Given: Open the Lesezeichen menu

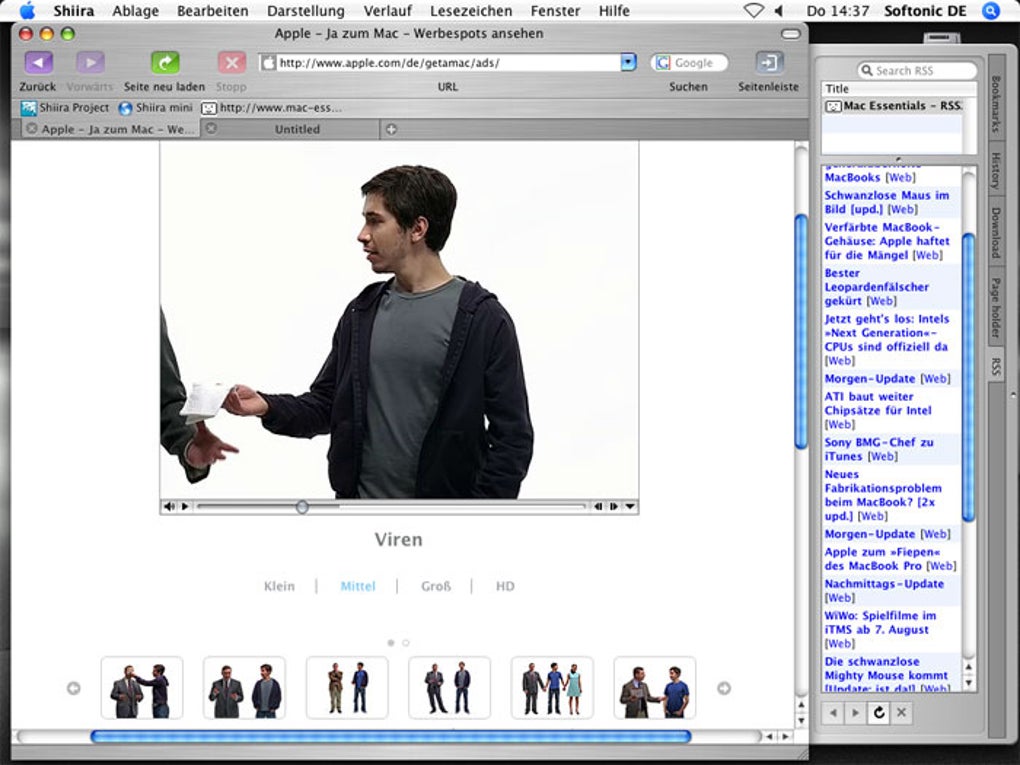Looking at the screenshot, I should click(470, 11).
